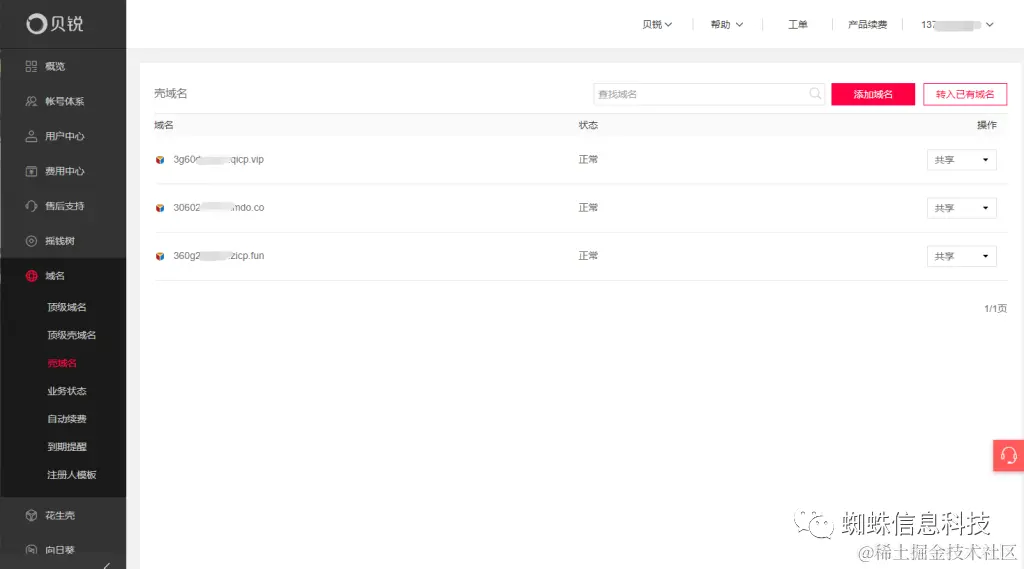Click the 添加域名 button

tap(872, 94)
